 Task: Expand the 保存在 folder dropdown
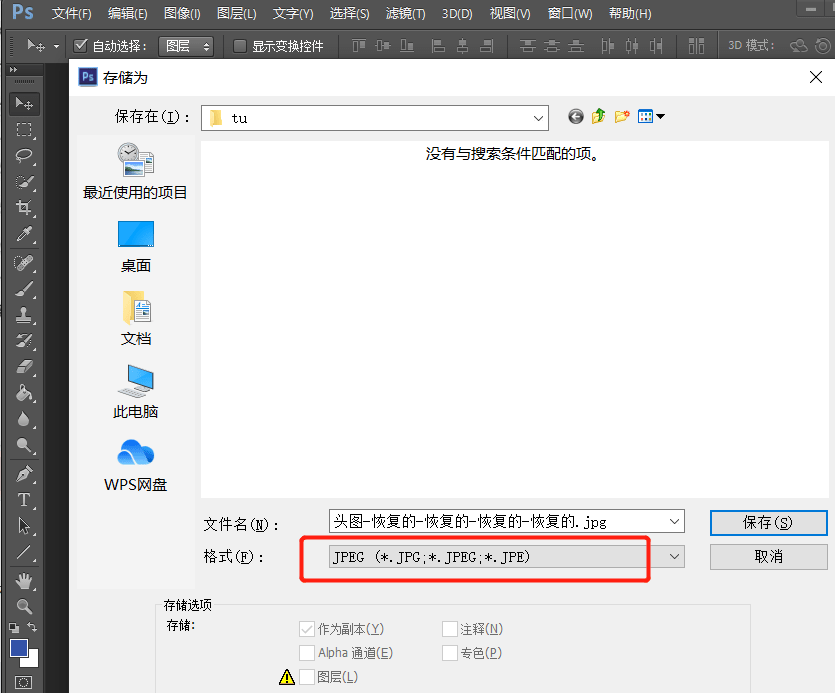[538, 118]
